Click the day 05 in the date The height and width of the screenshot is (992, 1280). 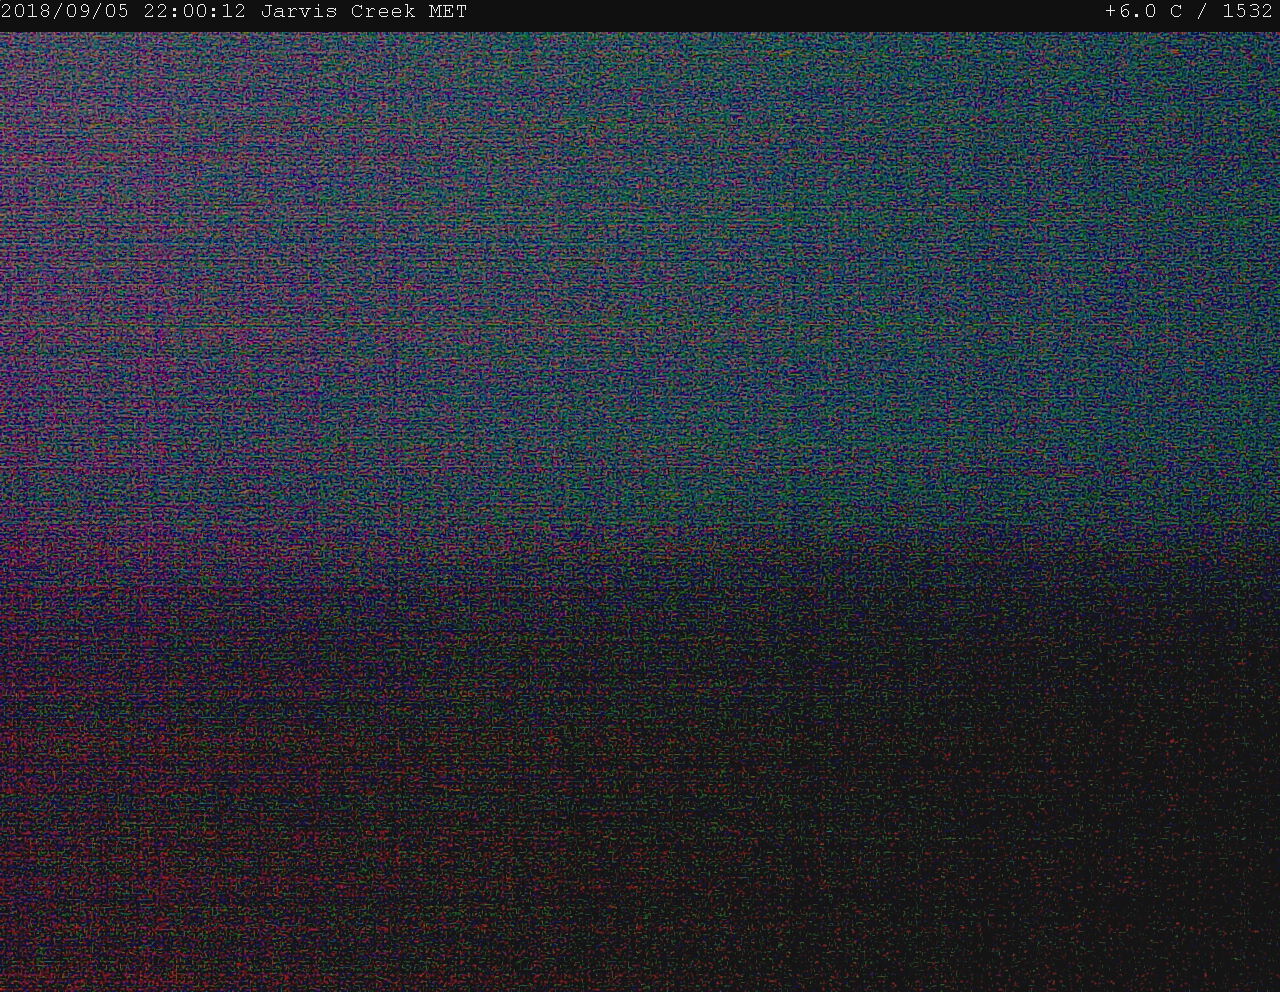point(117,12)
